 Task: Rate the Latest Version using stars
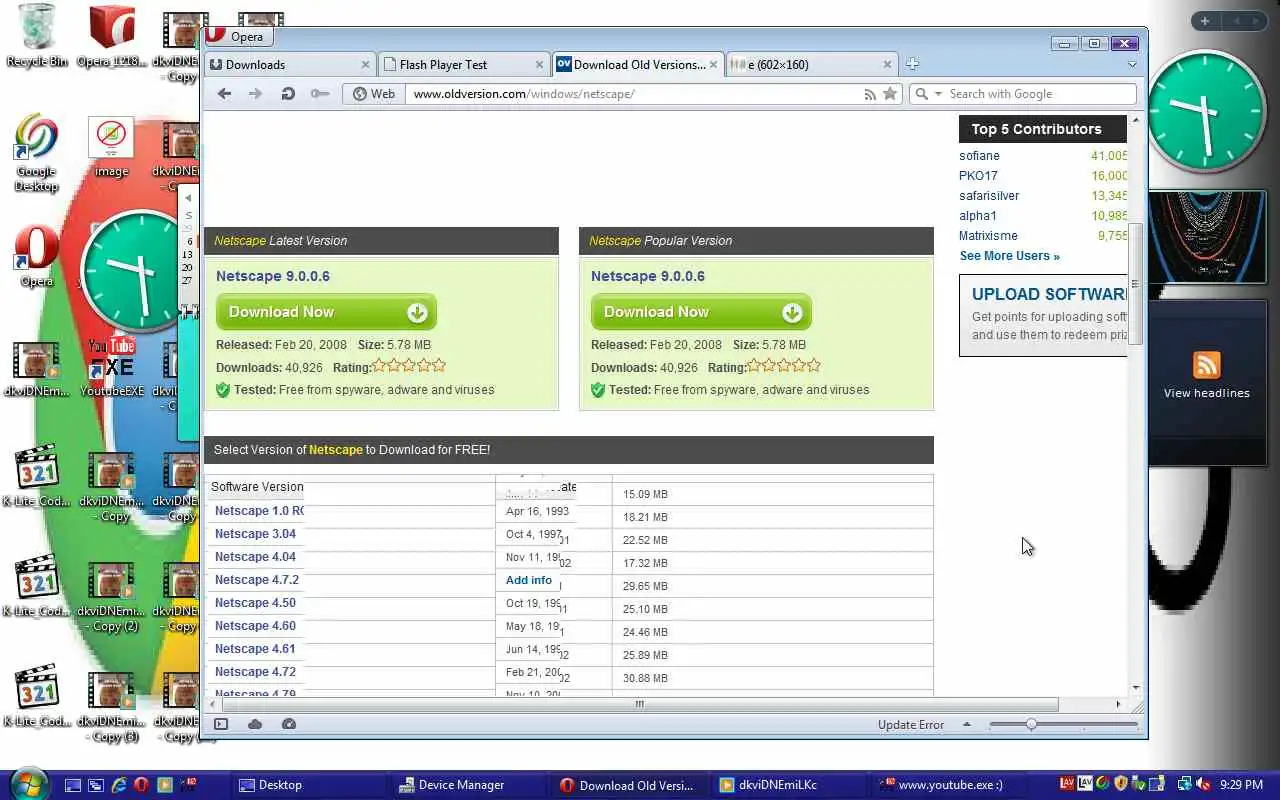coord(409,366)
